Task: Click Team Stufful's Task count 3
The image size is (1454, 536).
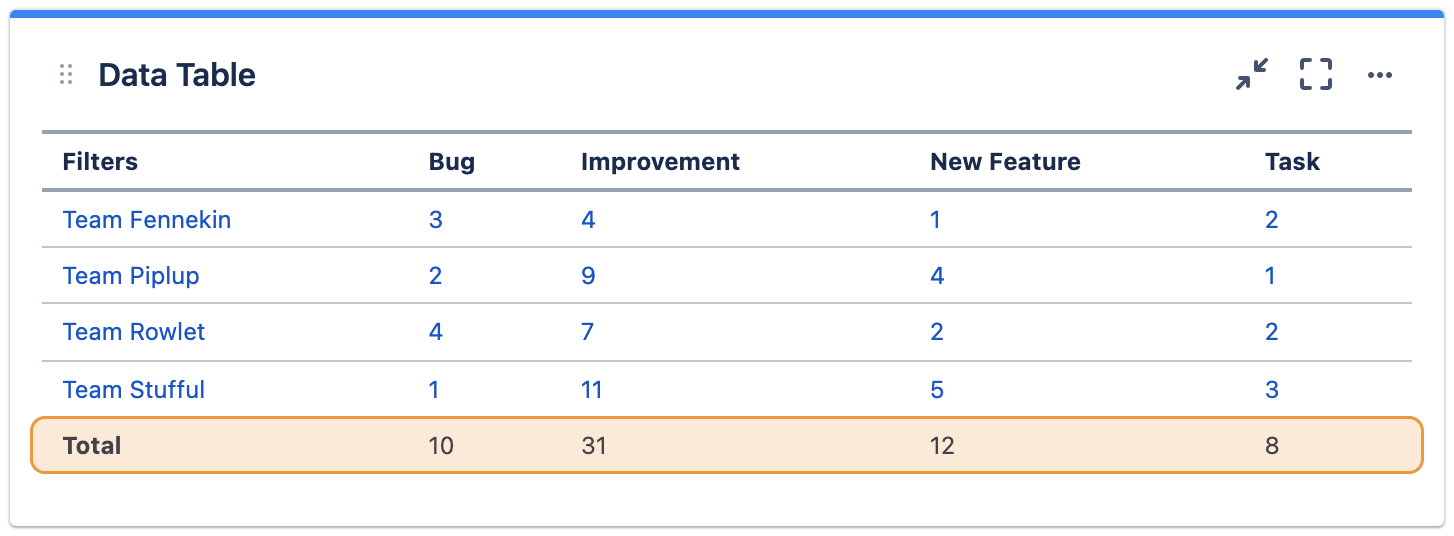Action: (1272, 390)
